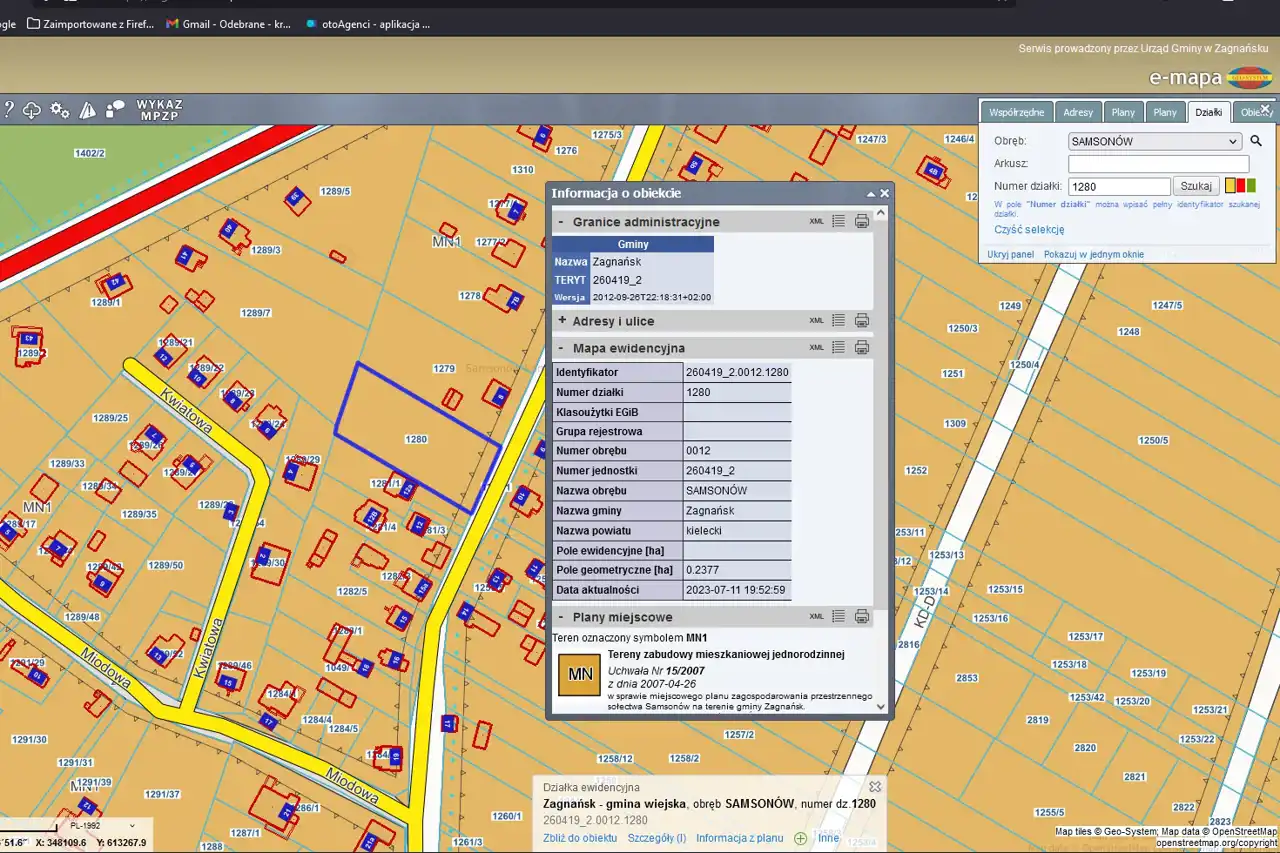Export Granice administracyjne as XML
The height and width of the screenshot is (853, 1280).
(816, 222)
